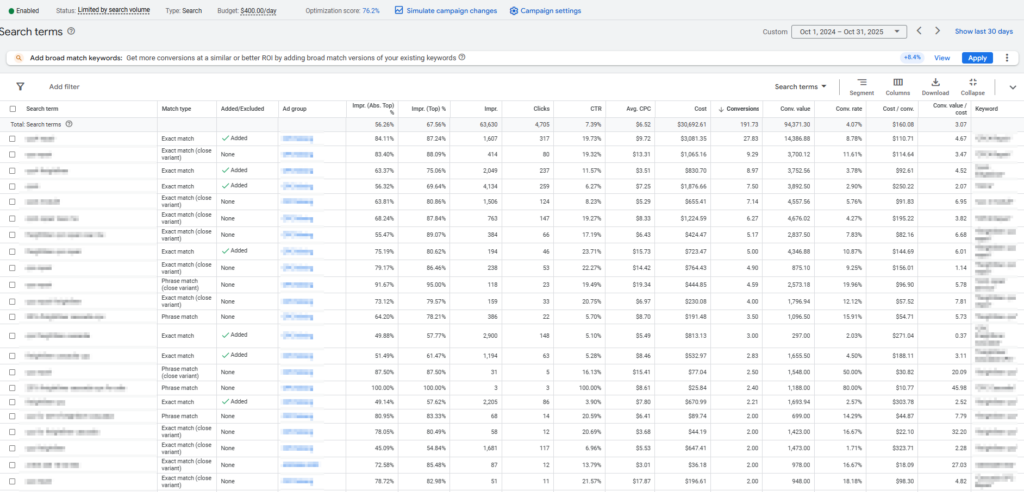Image resolution: width=1024 pixels, height=492 pixels.
Task: Expand the Search terms view dropdown
Action: pos(801,87)
